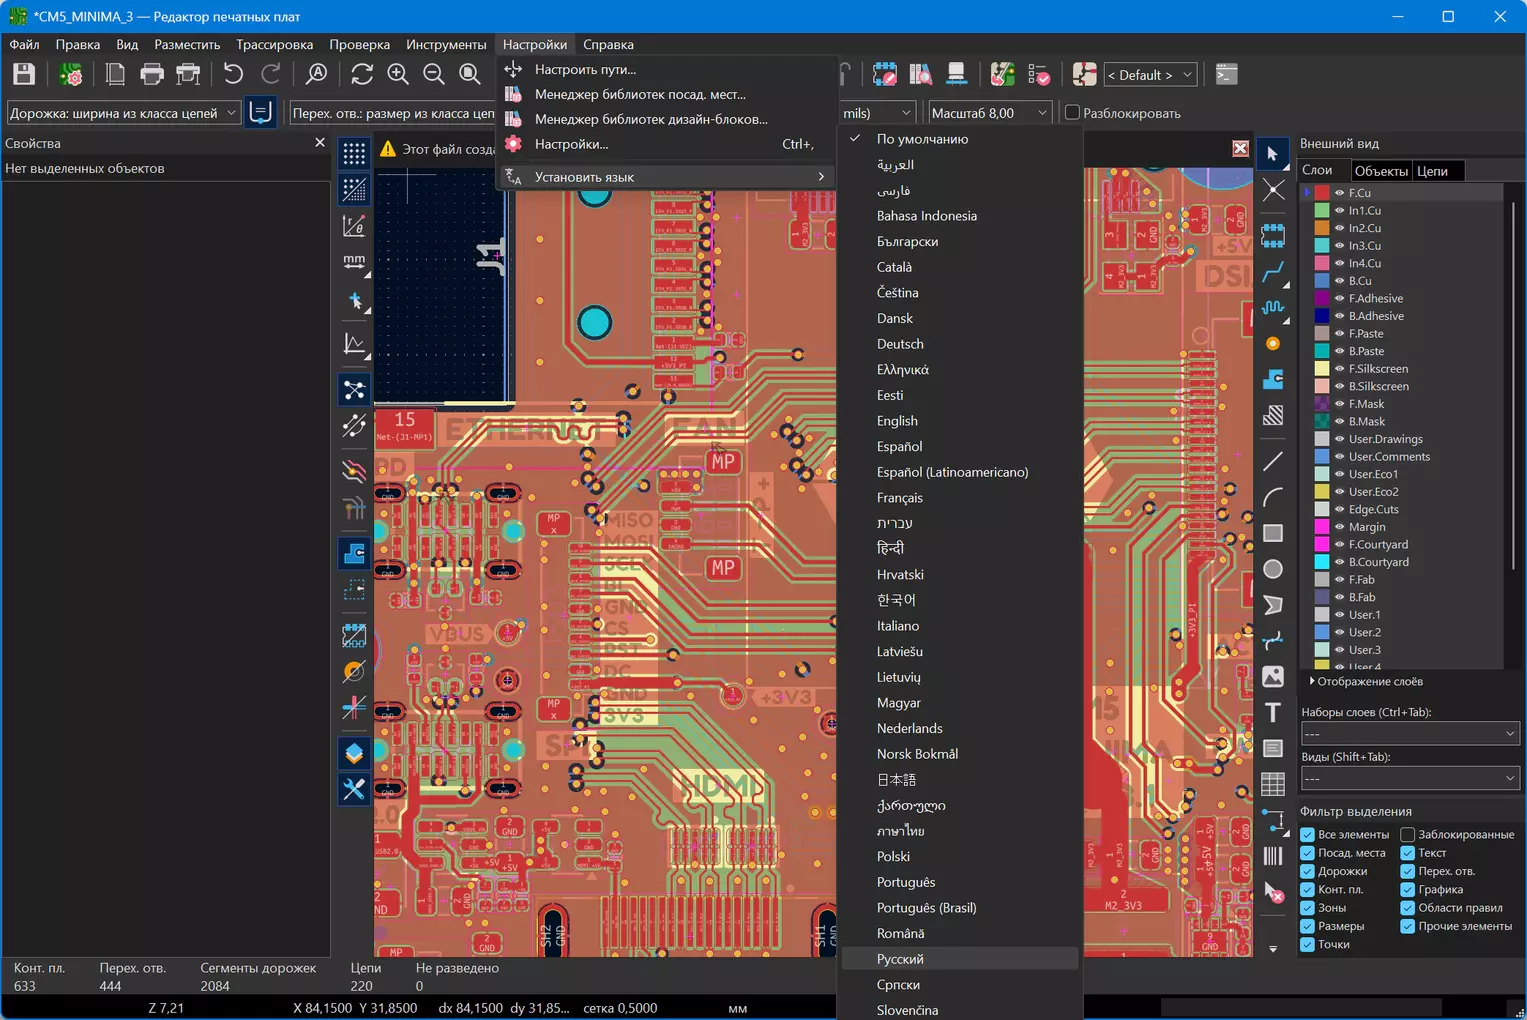Select the Draw Circle tool
The height and width of the screenshot is (1020, 1527).
coord(1272,569)
